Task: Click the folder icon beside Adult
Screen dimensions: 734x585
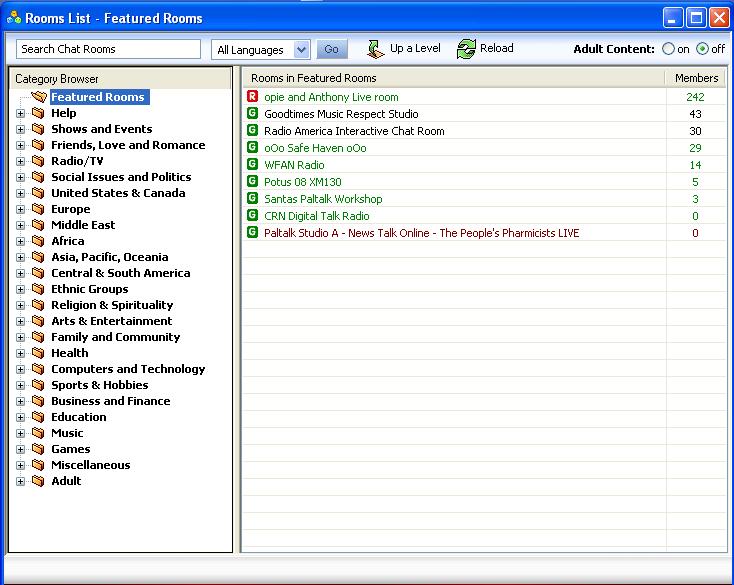Action: [38, 481]
